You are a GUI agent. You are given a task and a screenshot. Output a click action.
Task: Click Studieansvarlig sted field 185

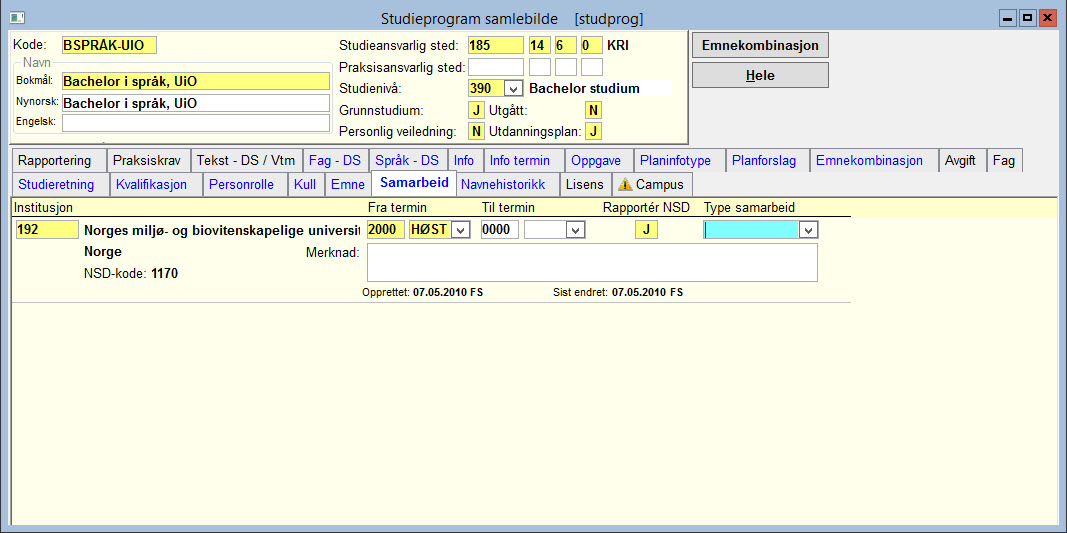(x=495, y=46)
